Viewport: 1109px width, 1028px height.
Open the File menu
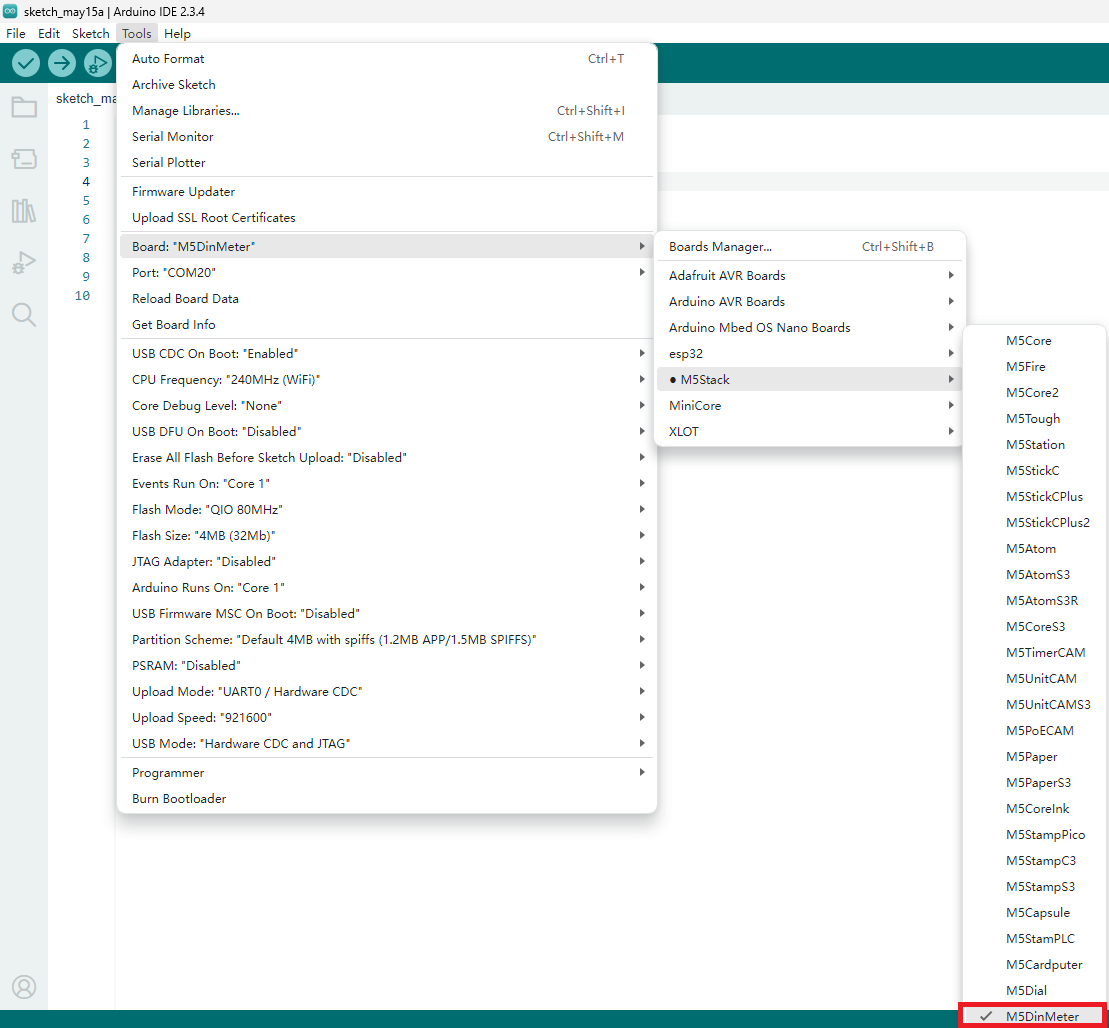[x=16, y=33]
